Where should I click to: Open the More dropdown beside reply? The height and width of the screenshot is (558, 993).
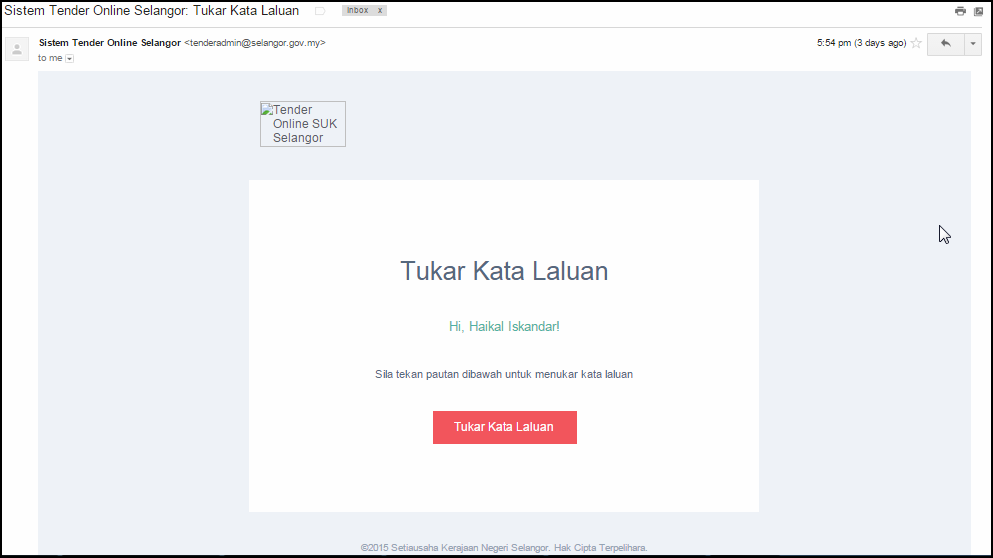coord(973,44)
